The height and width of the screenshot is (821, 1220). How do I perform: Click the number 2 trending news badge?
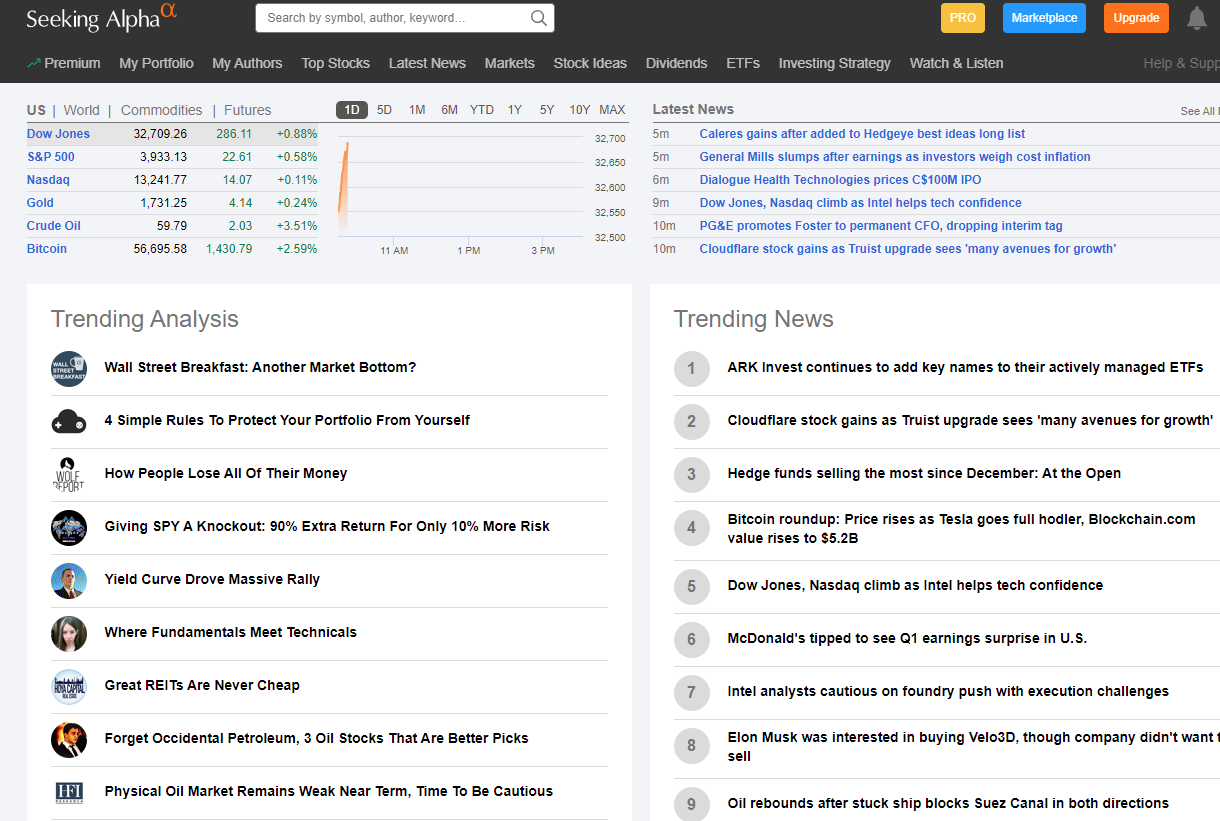[x=691, y=421]
